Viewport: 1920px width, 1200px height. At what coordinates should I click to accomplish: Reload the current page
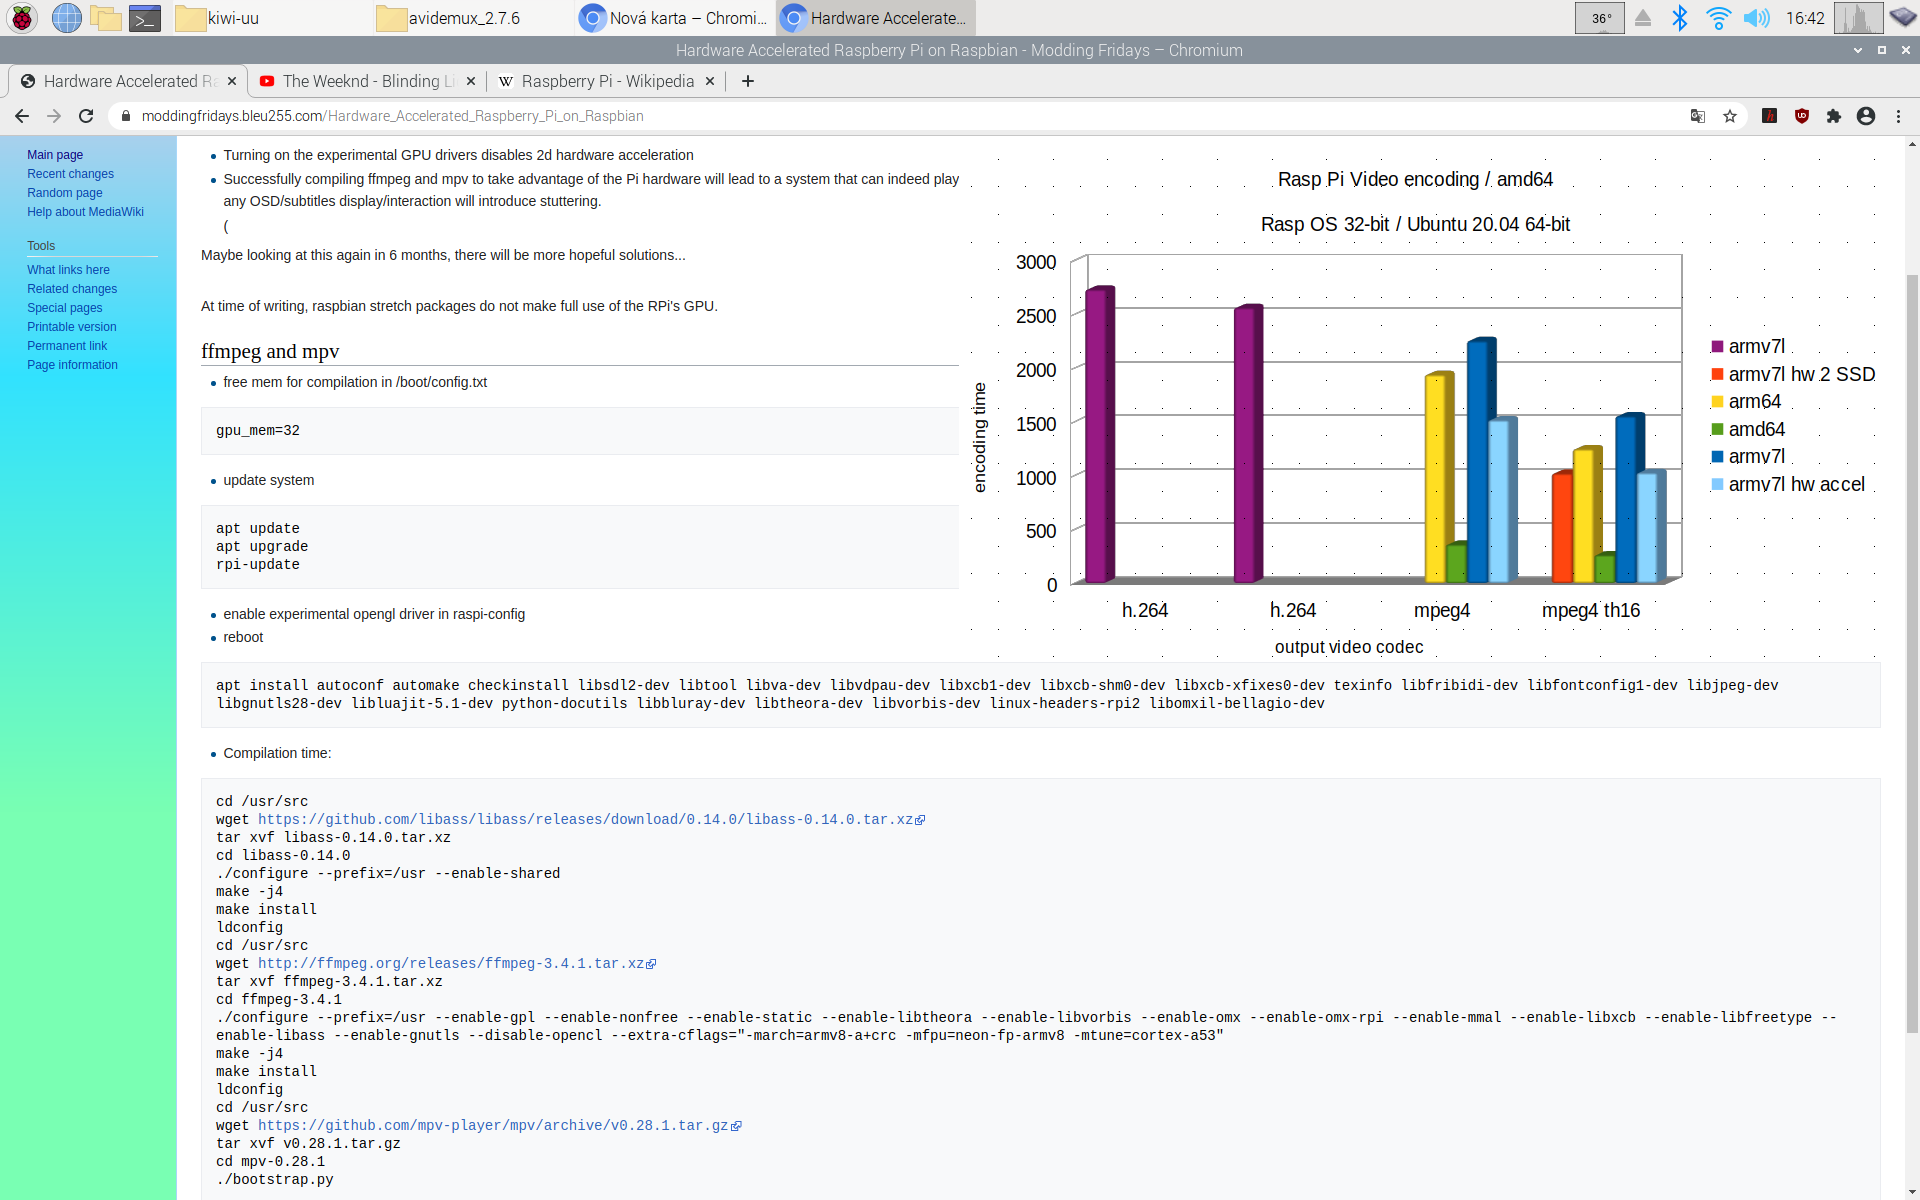click(x=86, y=116)
